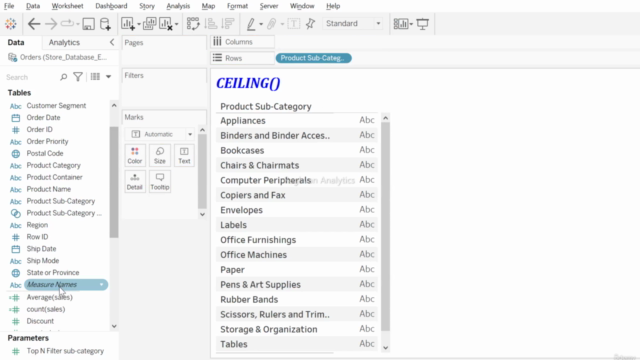The height and width of the screenshot is (360, 640).
Task: Click the Duplicate sheet icon
Action: point(149,24)
